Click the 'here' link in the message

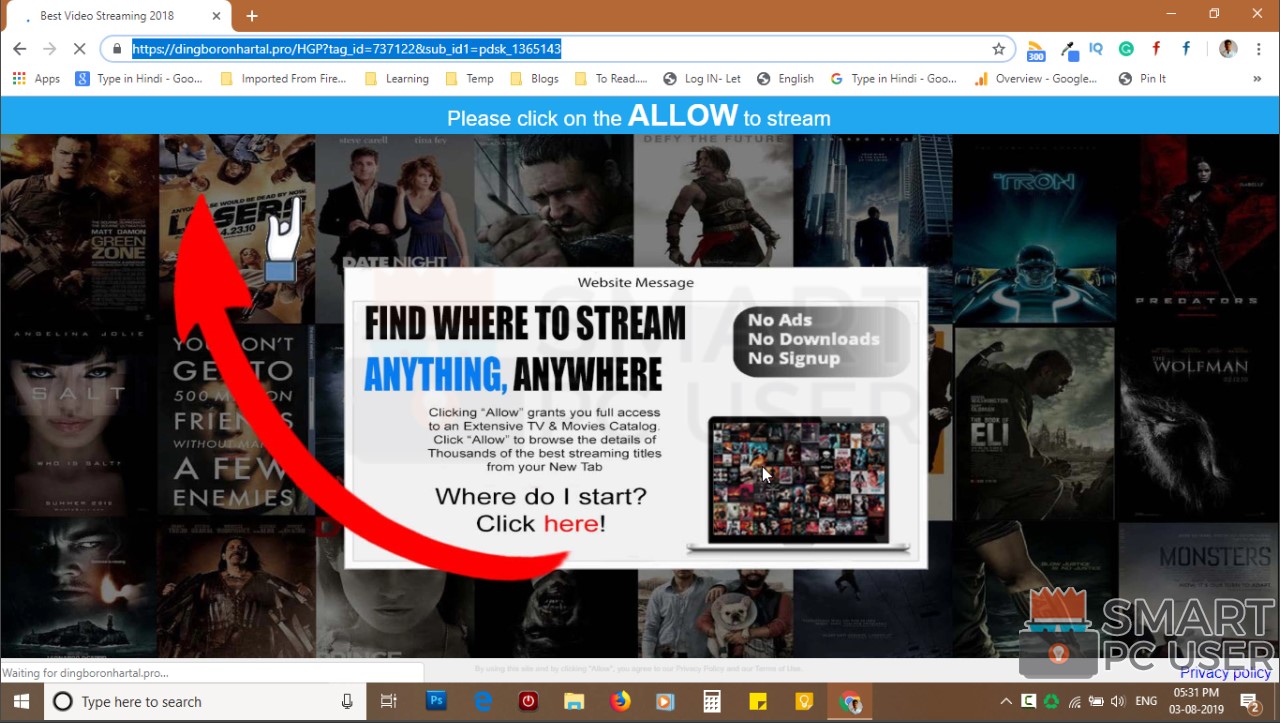572,523
